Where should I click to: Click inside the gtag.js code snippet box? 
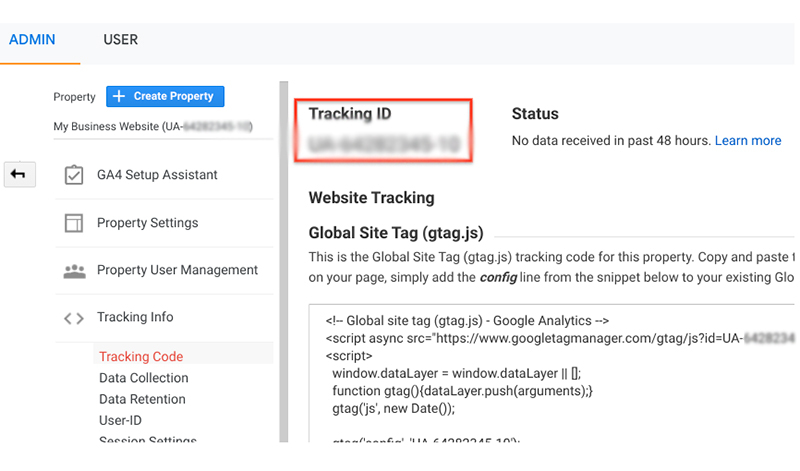(552, 373)
